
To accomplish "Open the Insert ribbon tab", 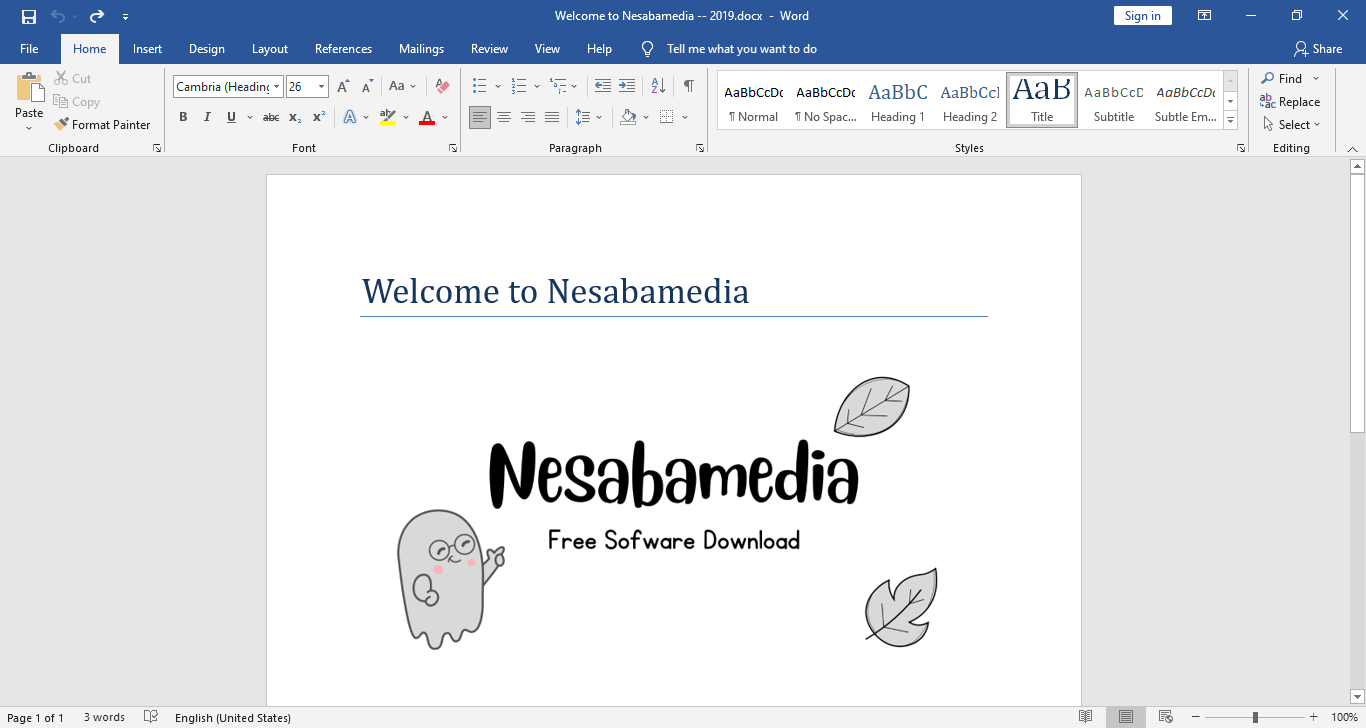I will click(x=147, y=49).
